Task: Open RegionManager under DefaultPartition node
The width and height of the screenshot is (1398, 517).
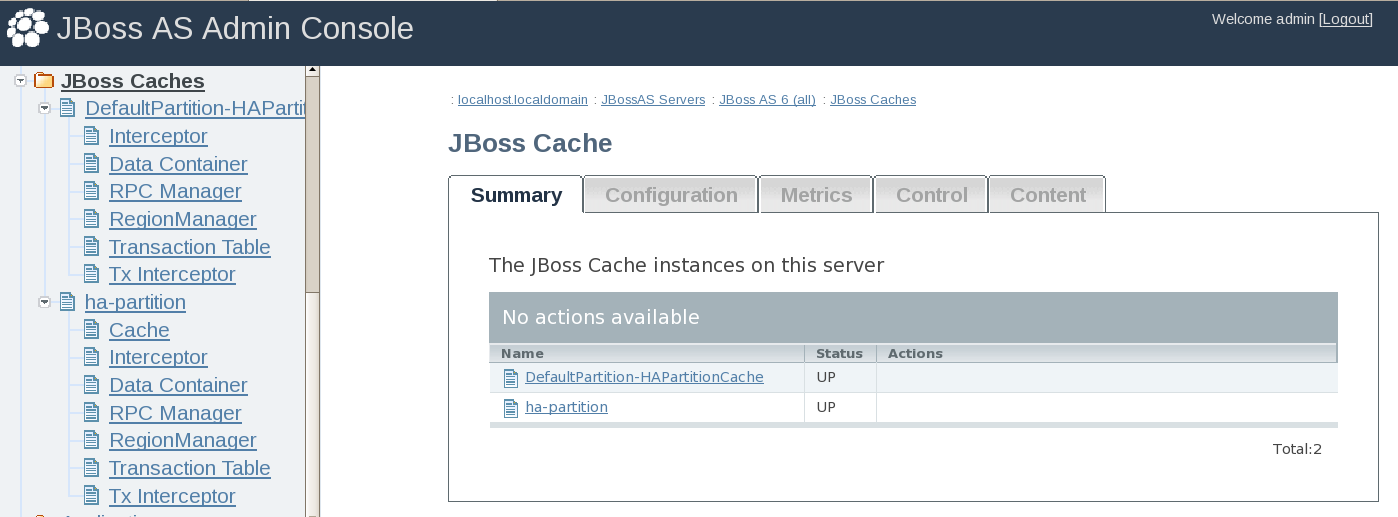Action: coord(183,218)
